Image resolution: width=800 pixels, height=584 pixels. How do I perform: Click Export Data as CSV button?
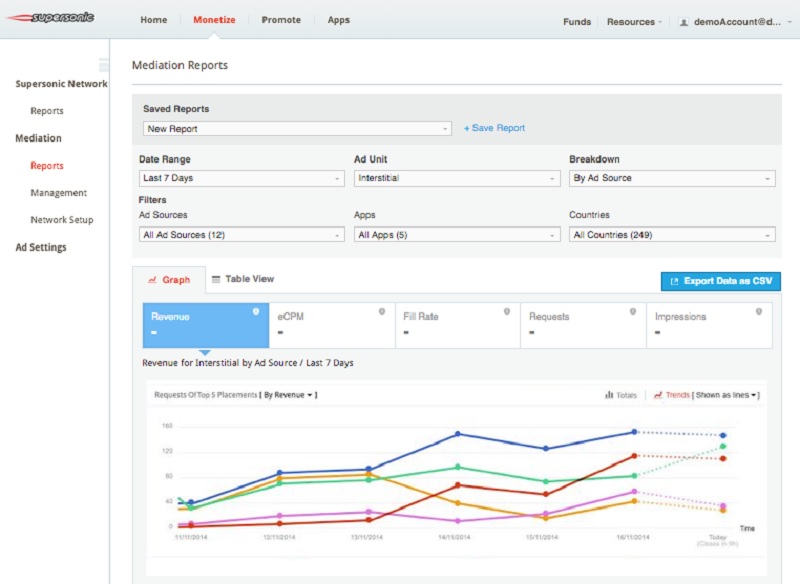click(x=720, y=281)
